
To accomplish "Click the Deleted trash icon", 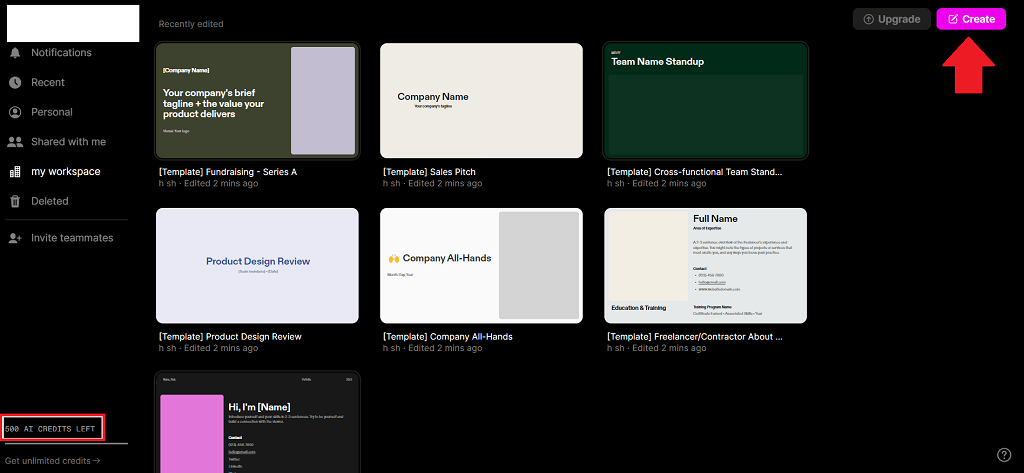I will click(15, 201).
